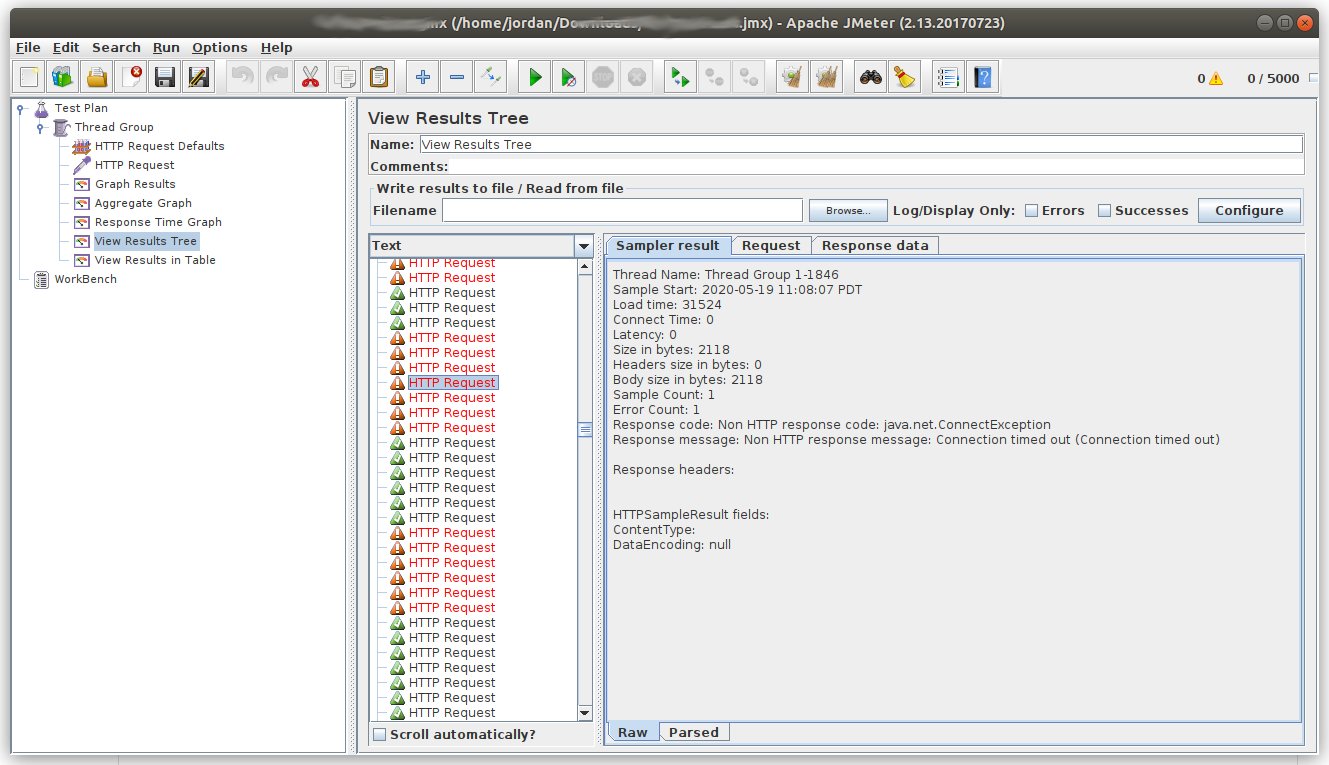The width and height of the screenshot is (1329, 765).
Task: Start the test with green arrow
Action: pos(535,77)
